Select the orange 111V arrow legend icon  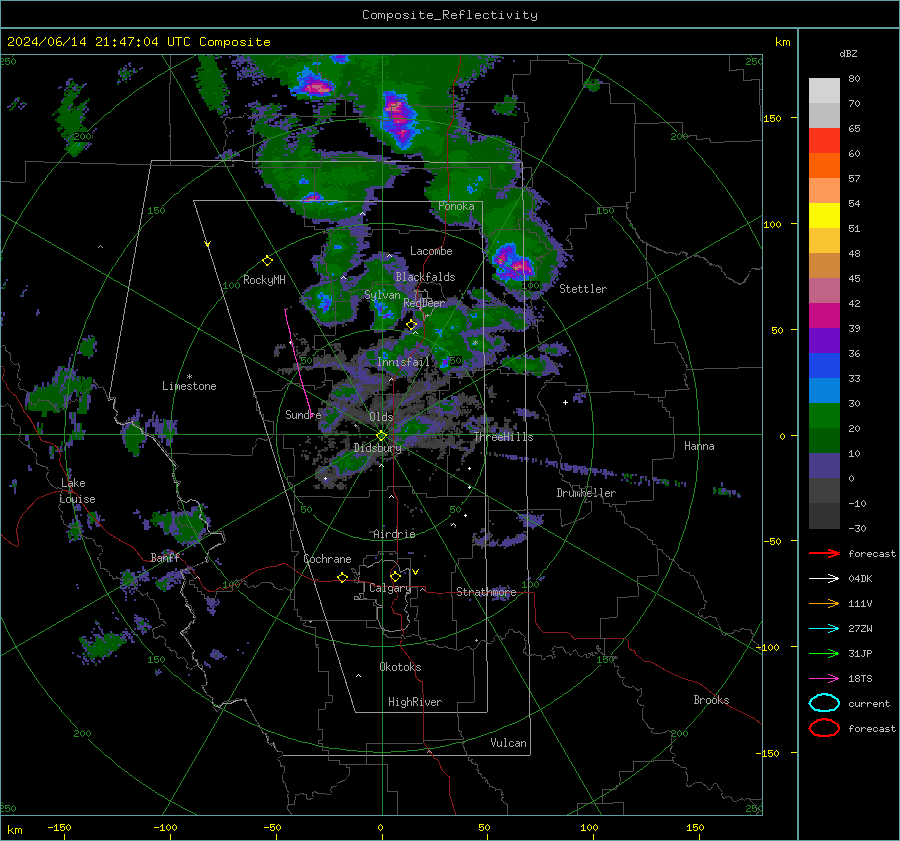tap(824, 603)
